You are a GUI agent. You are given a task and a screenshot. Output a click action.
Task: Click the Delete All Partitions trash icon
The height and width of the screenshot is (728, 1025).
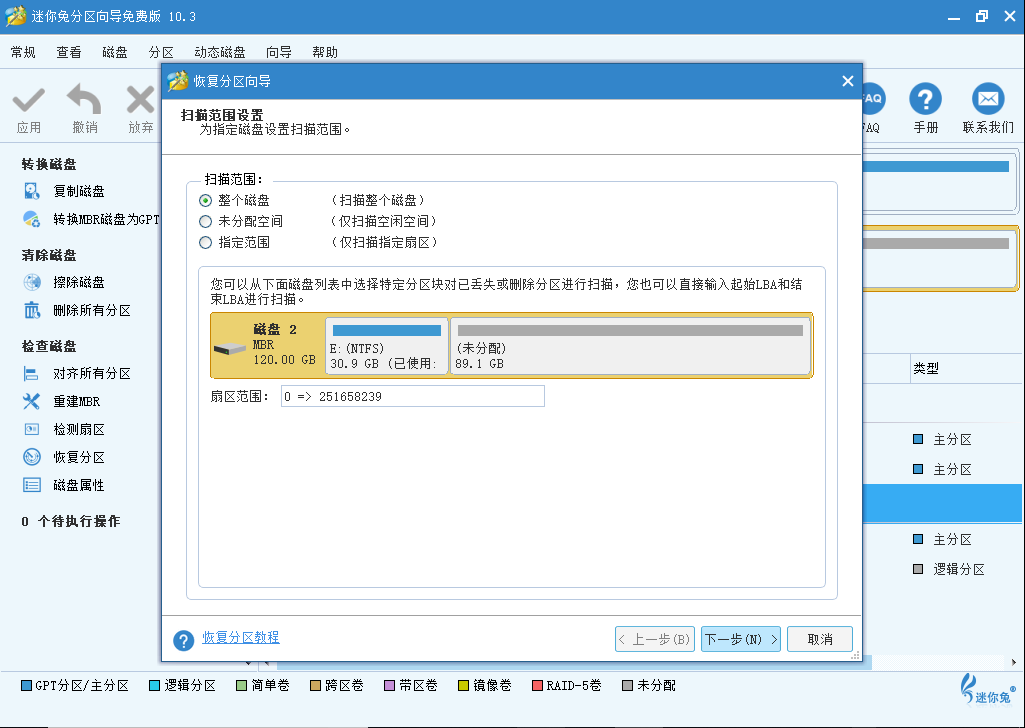click(x=31, y=310)
